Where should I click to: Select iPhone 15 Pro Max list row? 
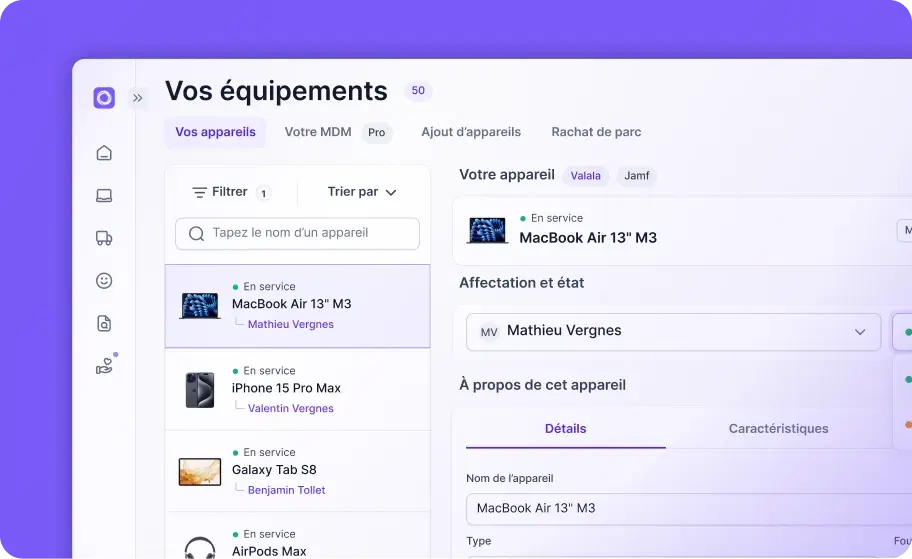point(297,389)
